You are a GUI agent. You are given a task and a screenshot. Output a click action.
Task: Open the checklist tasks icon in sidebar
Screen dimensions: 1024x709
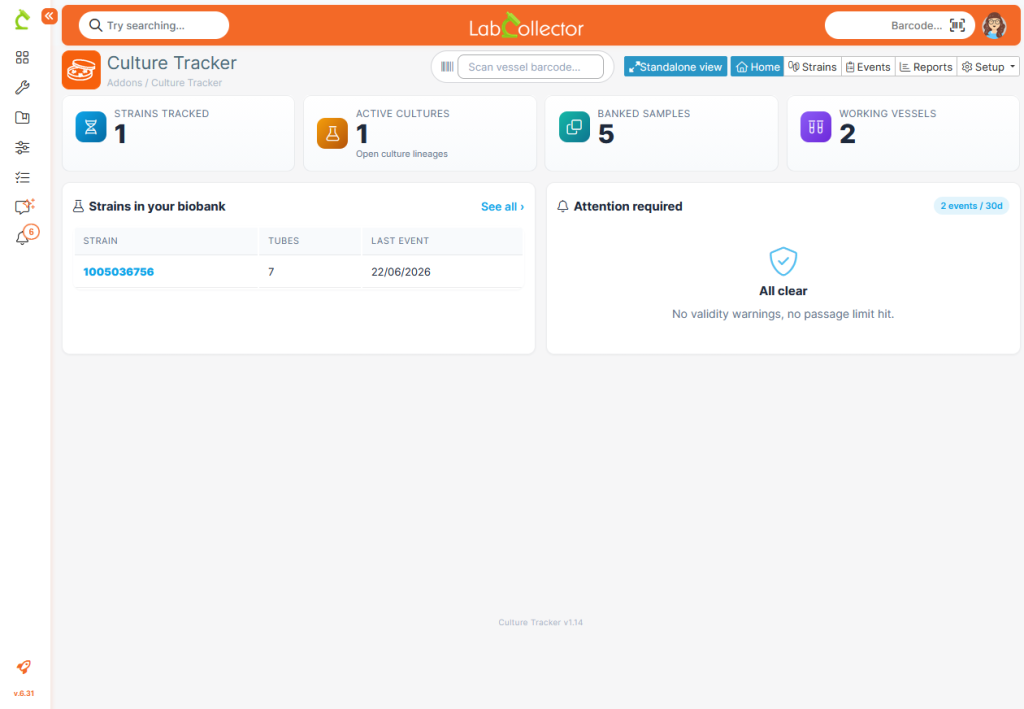[22, 178]
